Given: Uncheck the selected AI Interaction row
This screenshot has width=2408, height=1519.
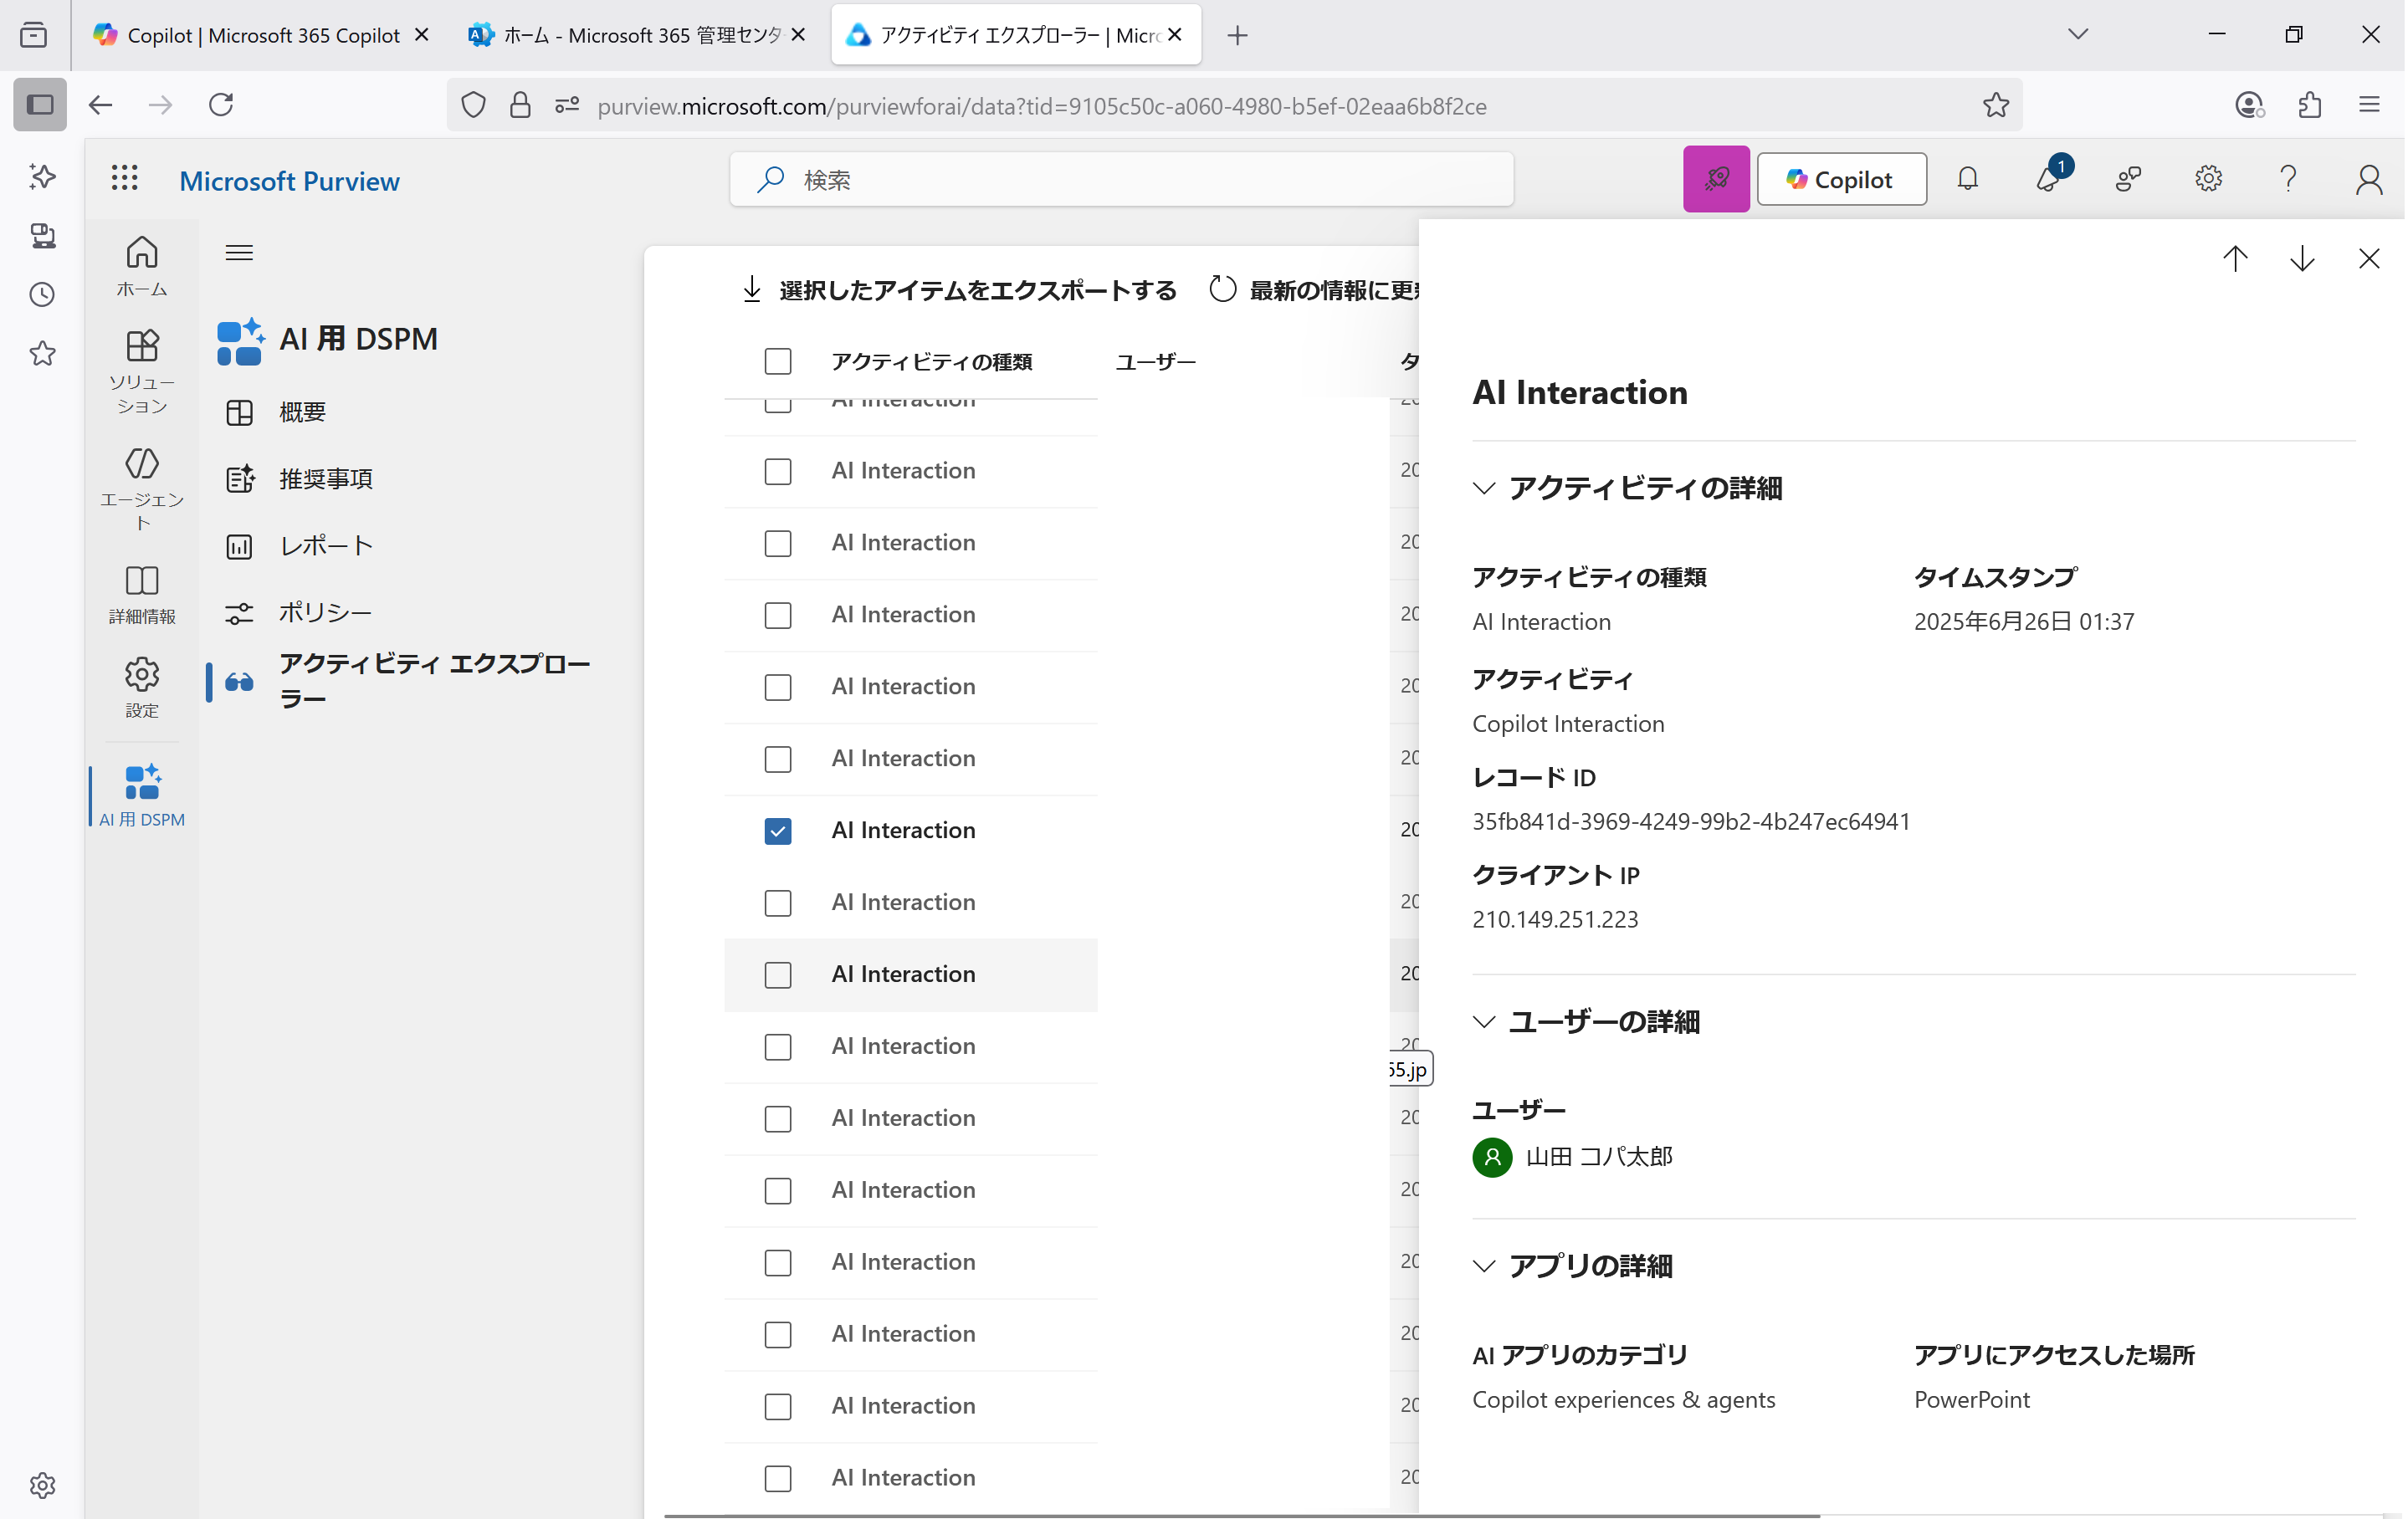Looking at the screenshot, I should pyautogui.click(x=778, y=831).
